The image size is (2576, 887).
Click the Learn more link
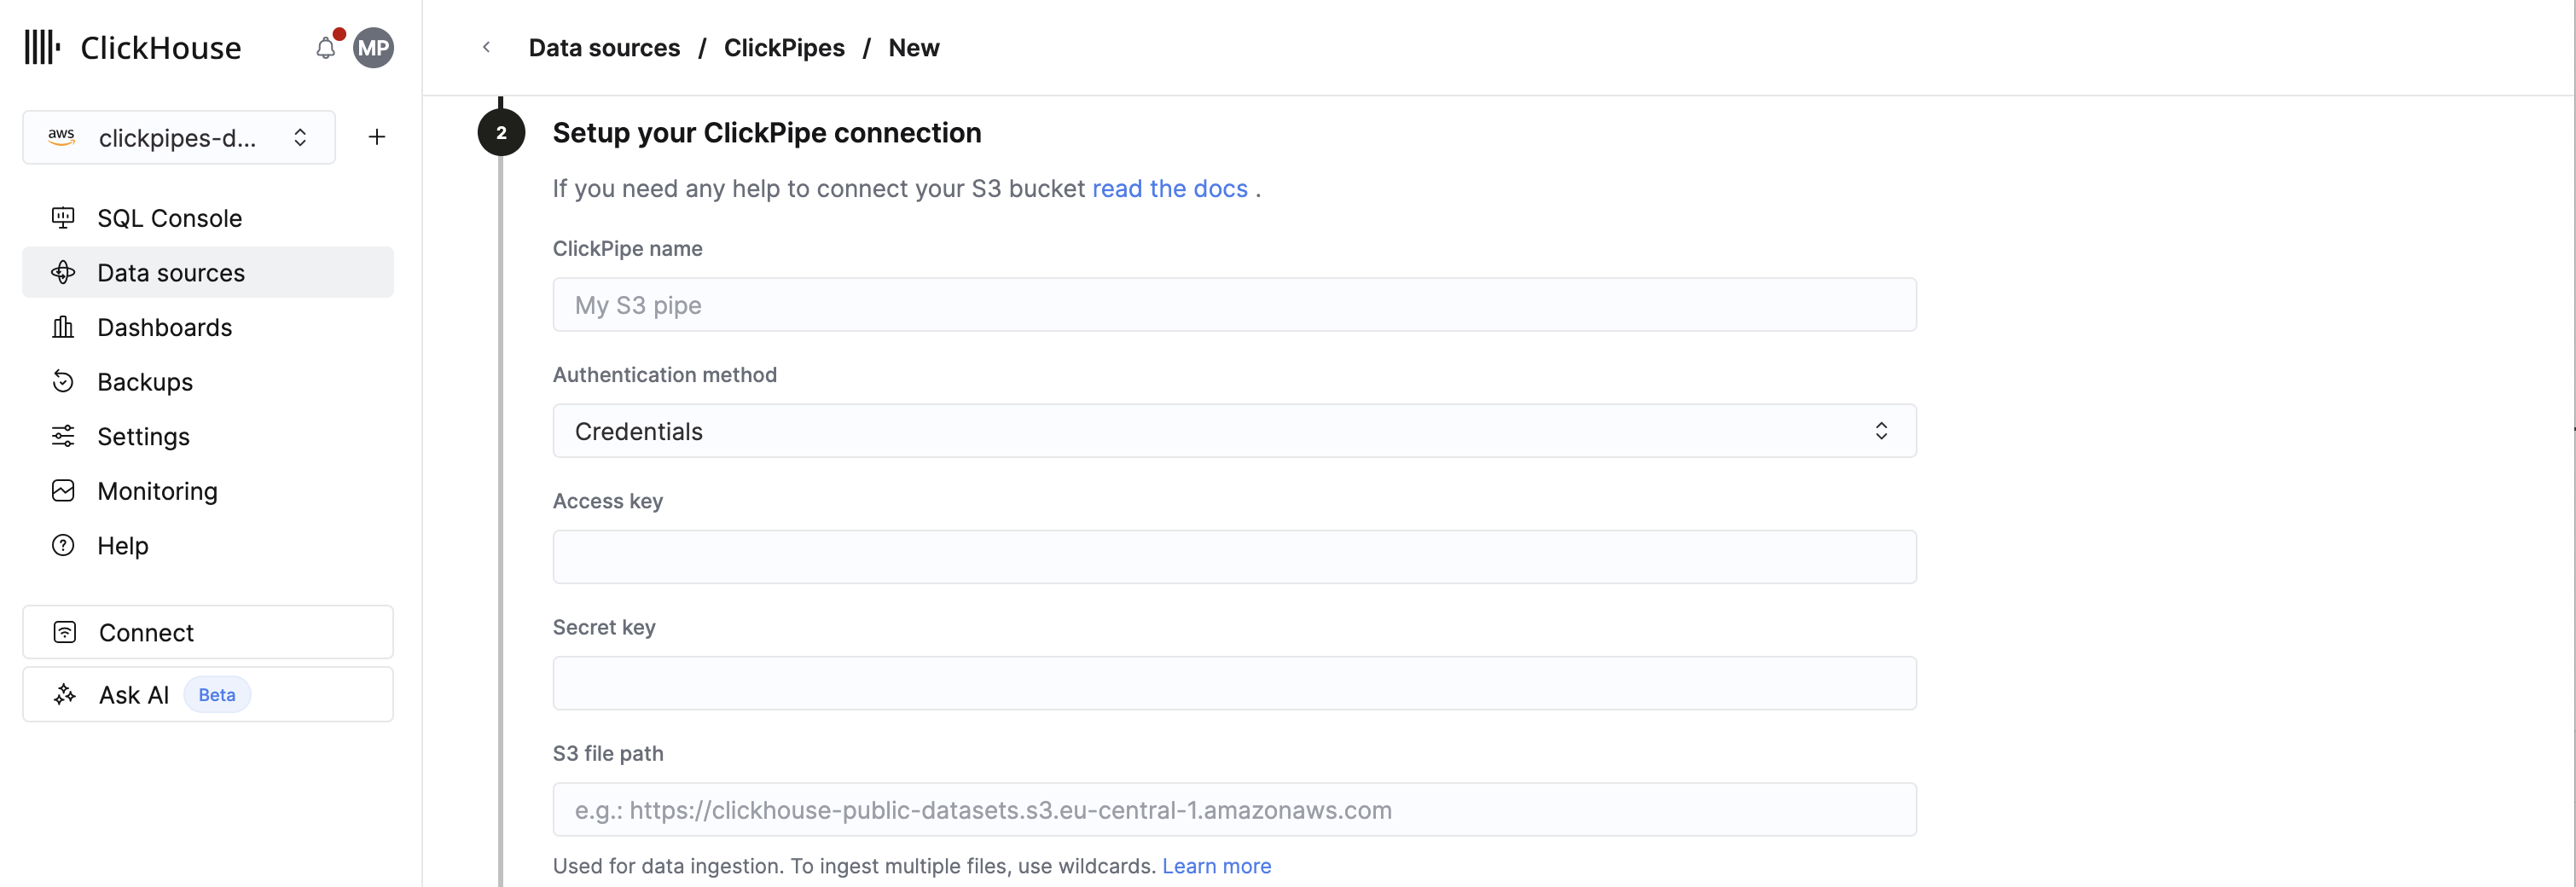click(1216, 866)
